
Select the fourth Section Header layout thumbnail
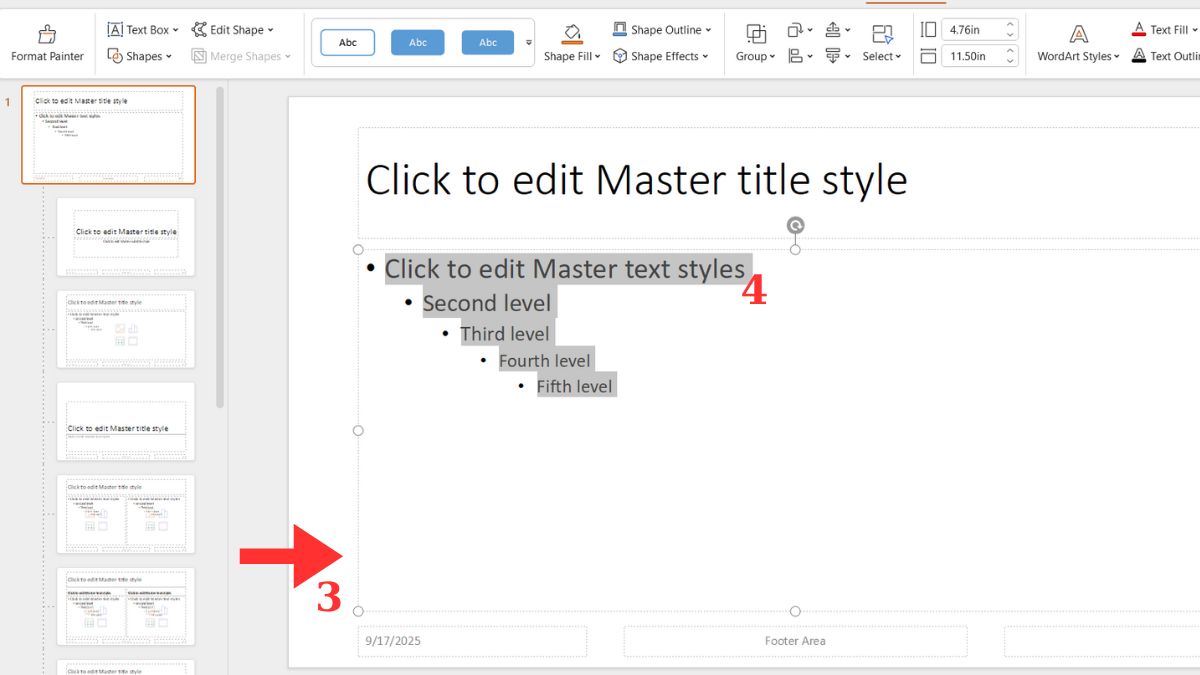pyautogui.click(x=126, y=421)
